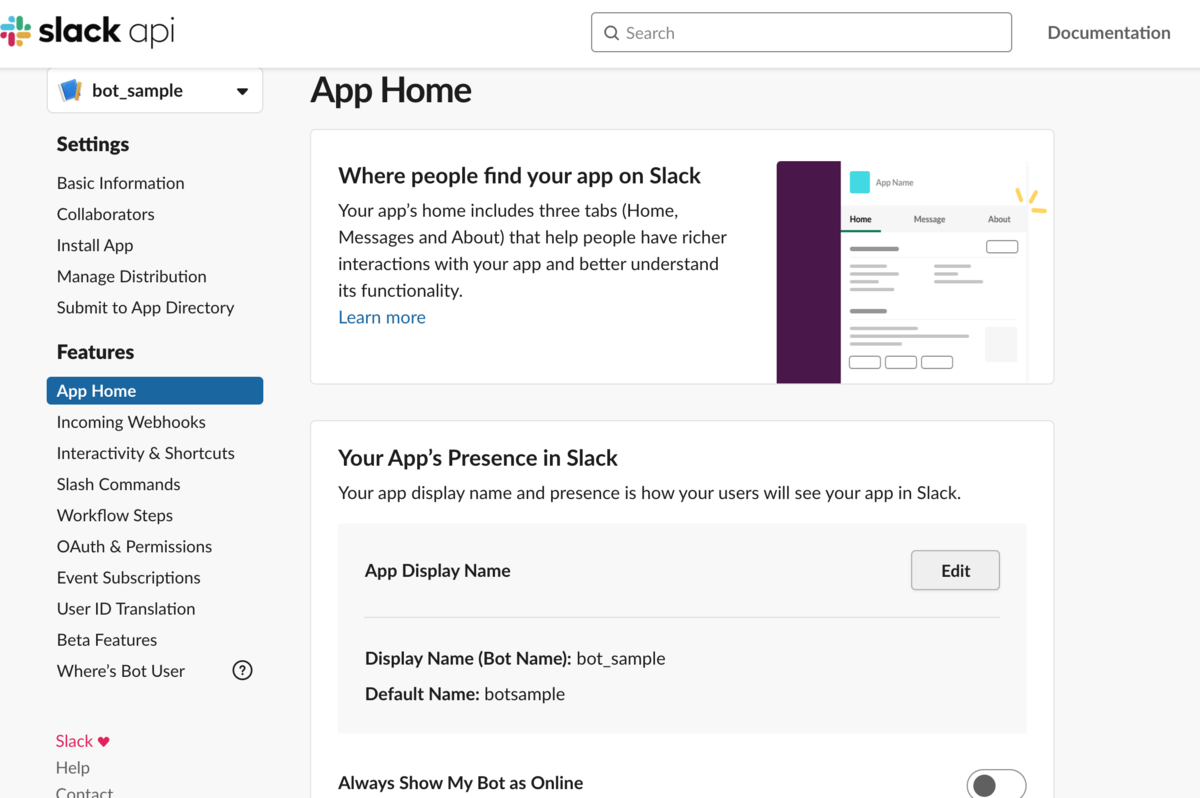Open User ID Translation

125,608
